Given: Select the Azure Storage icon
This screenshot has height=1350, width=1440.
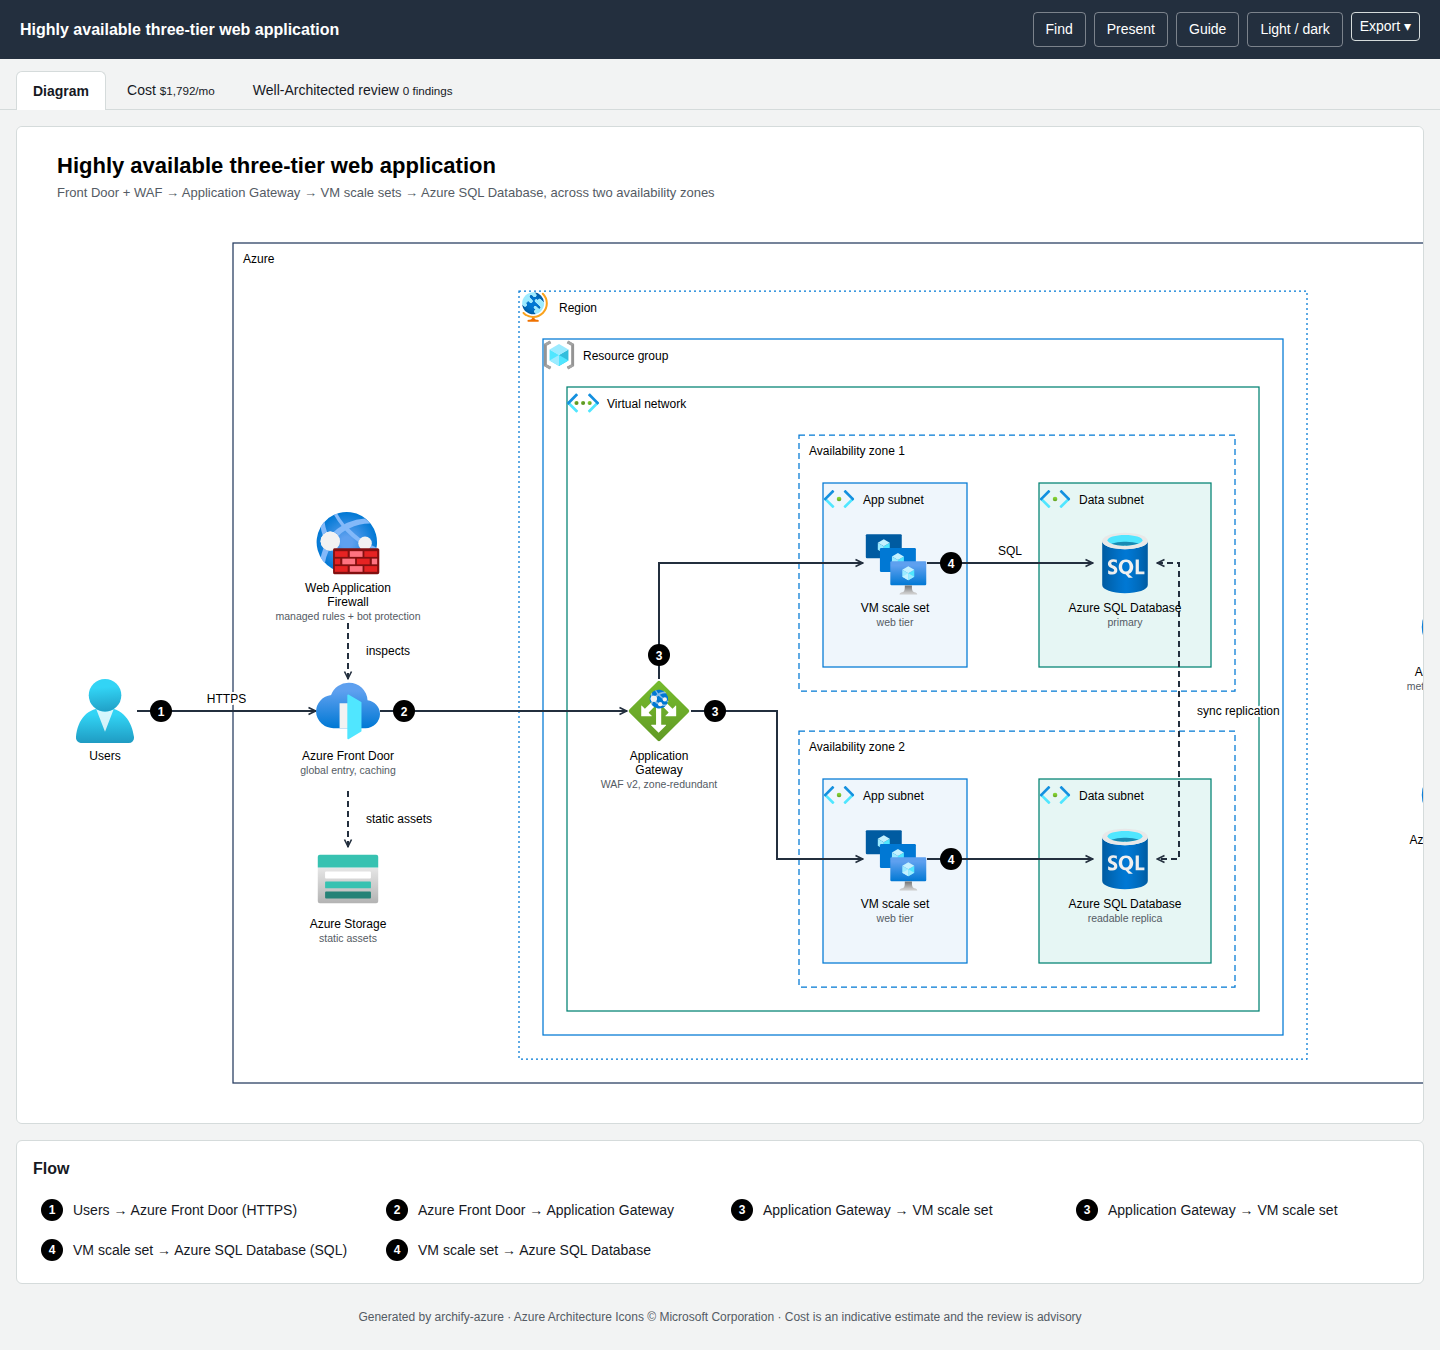Looking at the screenshot, I should 348,879.
